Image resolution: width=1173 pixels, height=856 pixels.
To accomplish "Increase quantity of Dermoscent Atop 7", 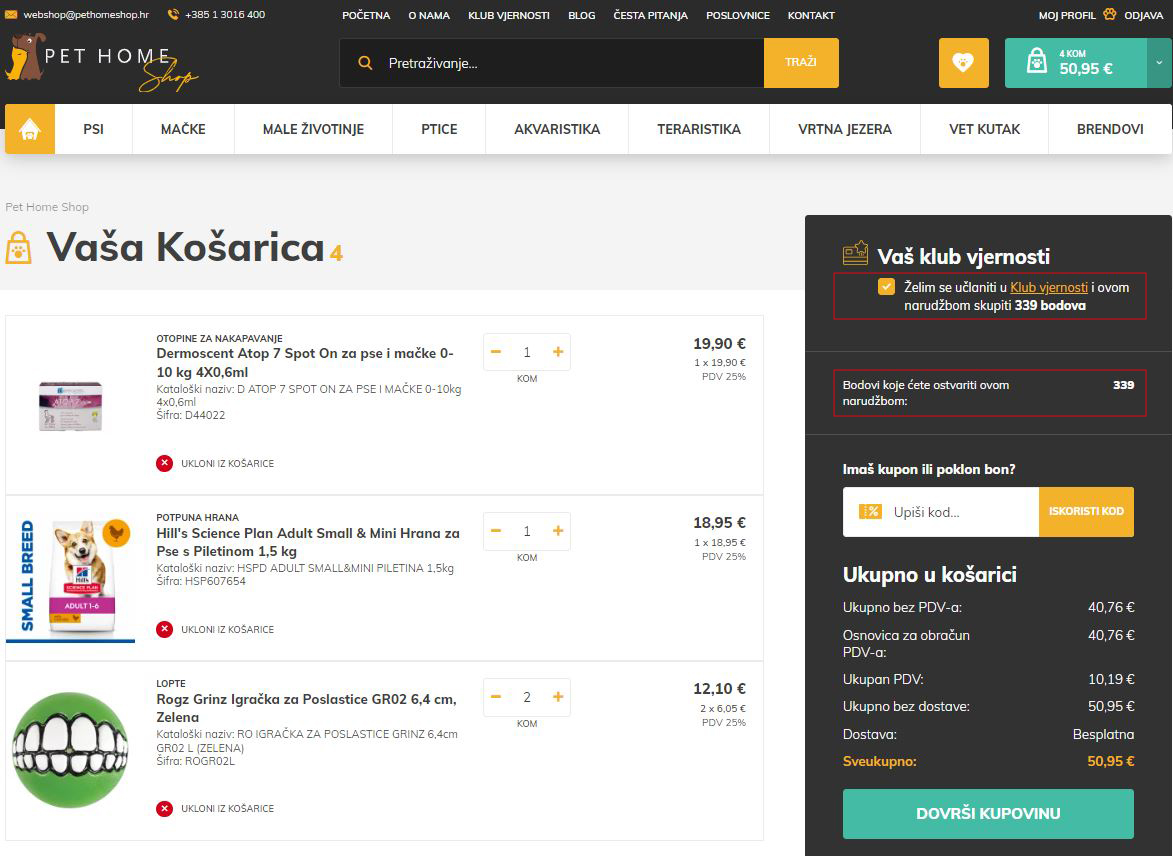I will [558, 352].
